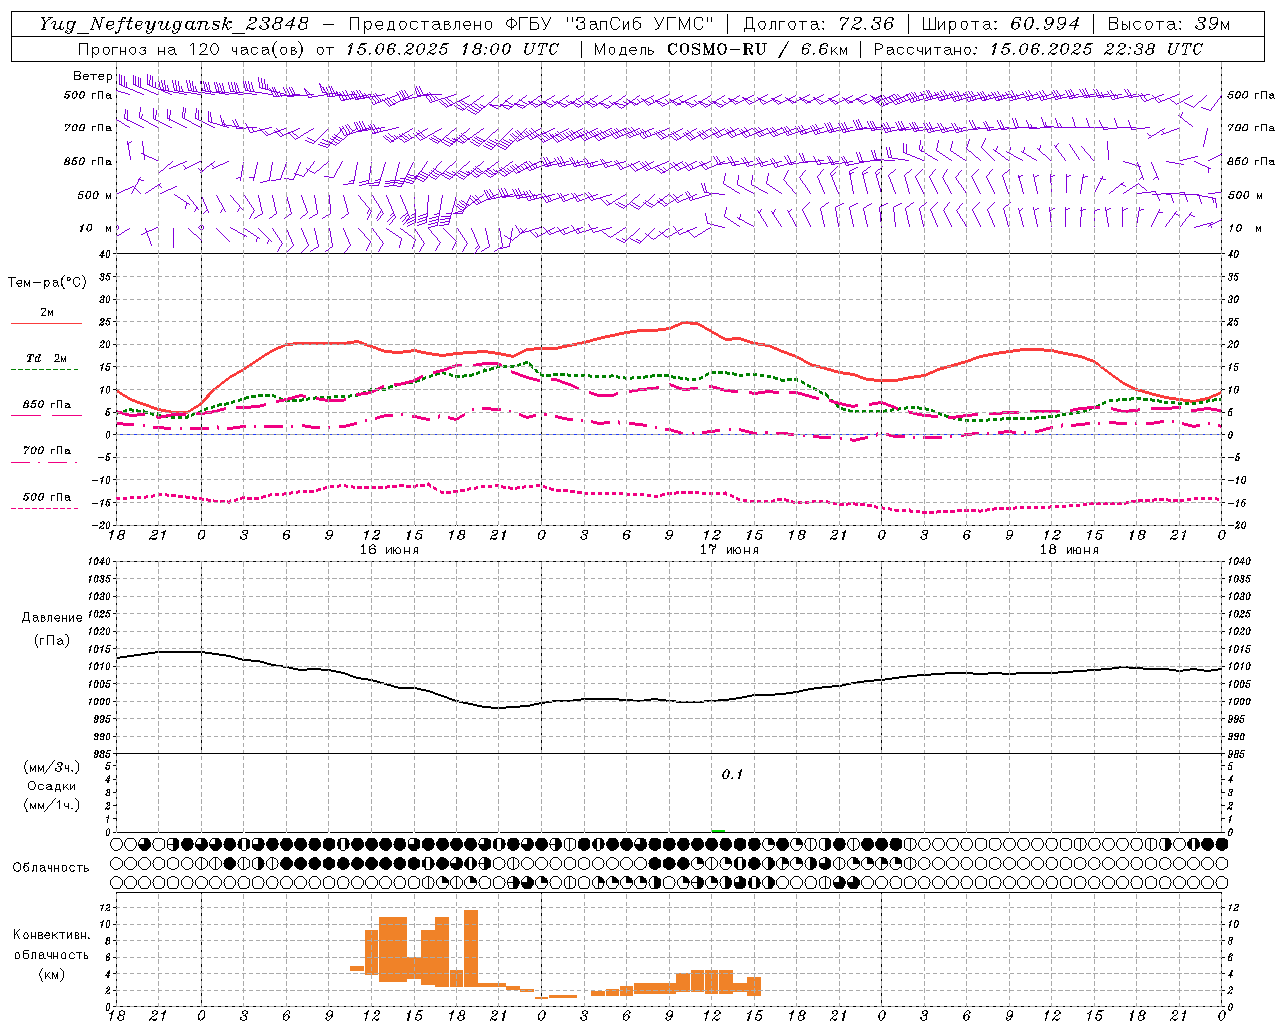Click the '700 гПа' temperature legend label

tap(46, 451)
